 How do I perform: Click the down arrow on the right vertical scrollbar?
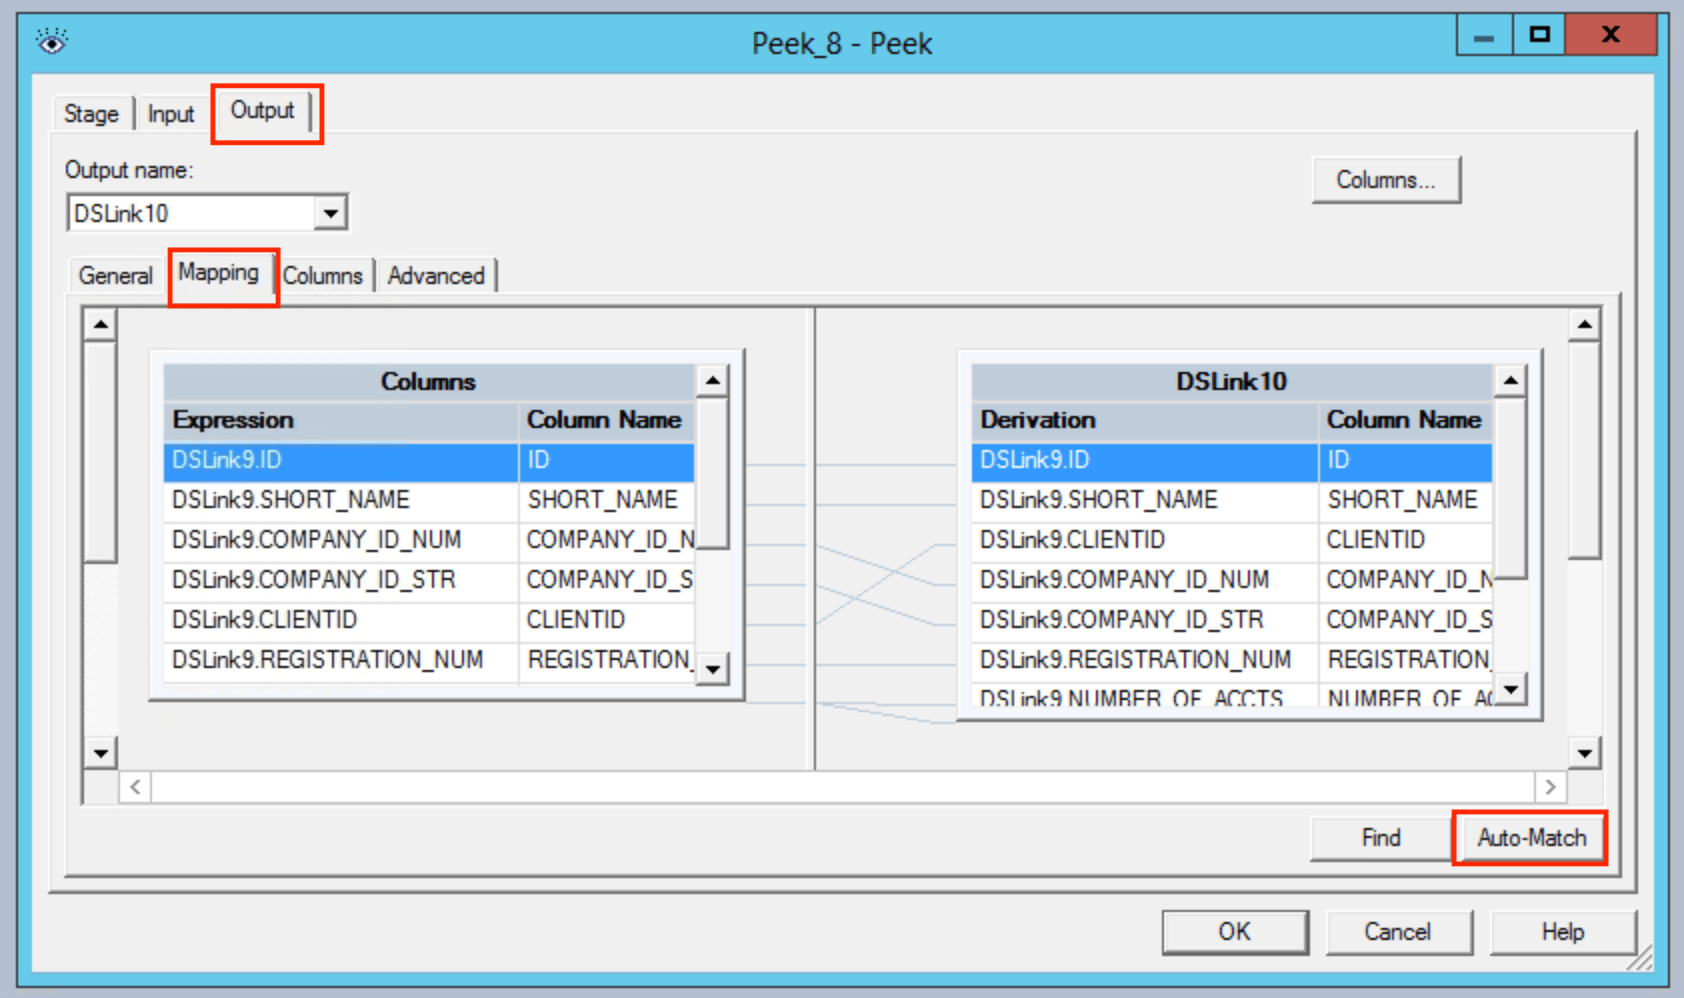(x=1583, y=753)
